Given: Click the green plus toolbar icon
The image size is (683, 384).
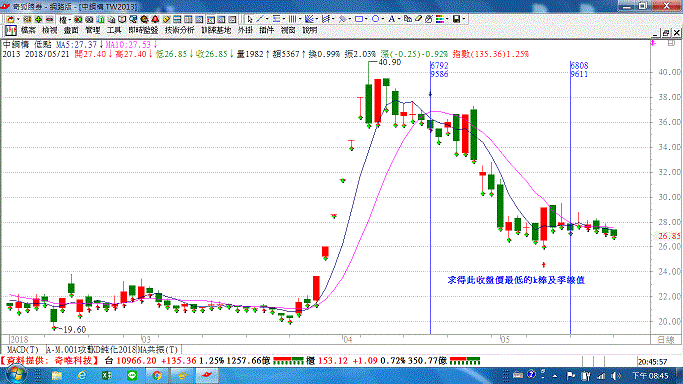Looking at the screenshot, I should [x=38, y=19].
